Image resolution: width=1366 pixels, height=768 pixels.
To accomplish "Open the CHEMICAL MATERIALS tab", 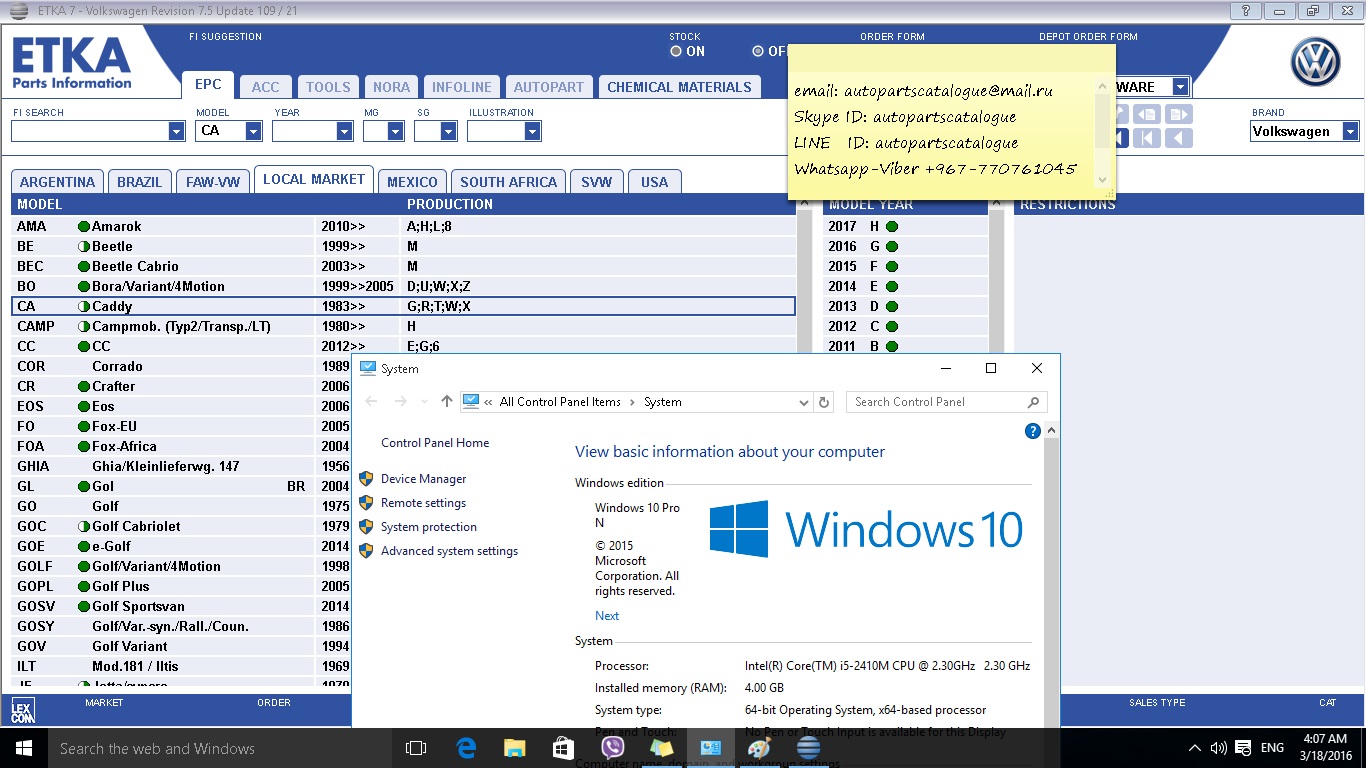I will coord(680,87).
